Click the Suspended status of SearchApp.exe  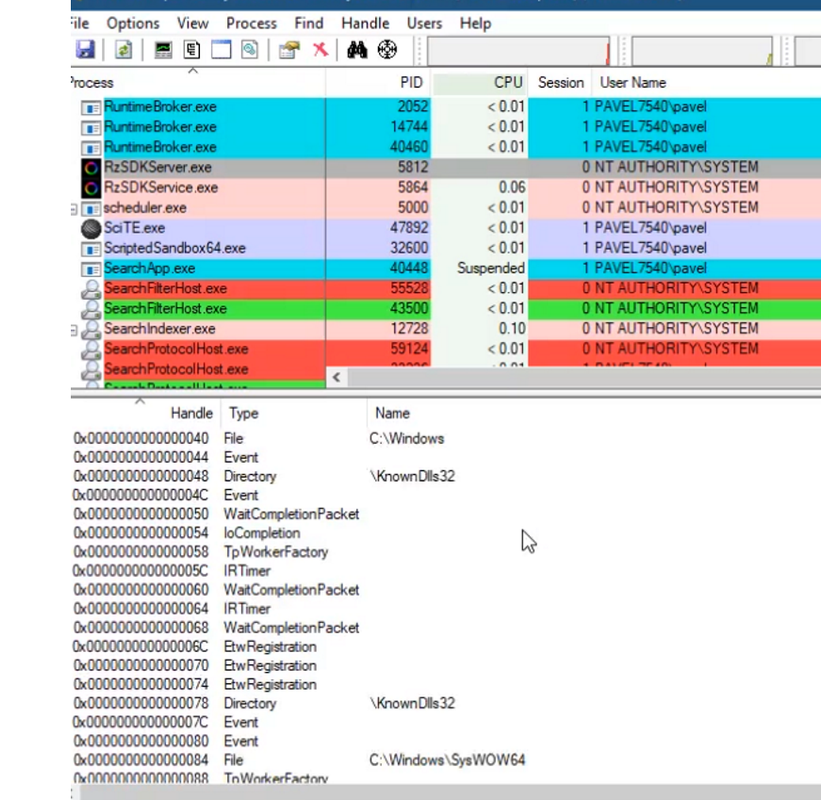(491, 269)
